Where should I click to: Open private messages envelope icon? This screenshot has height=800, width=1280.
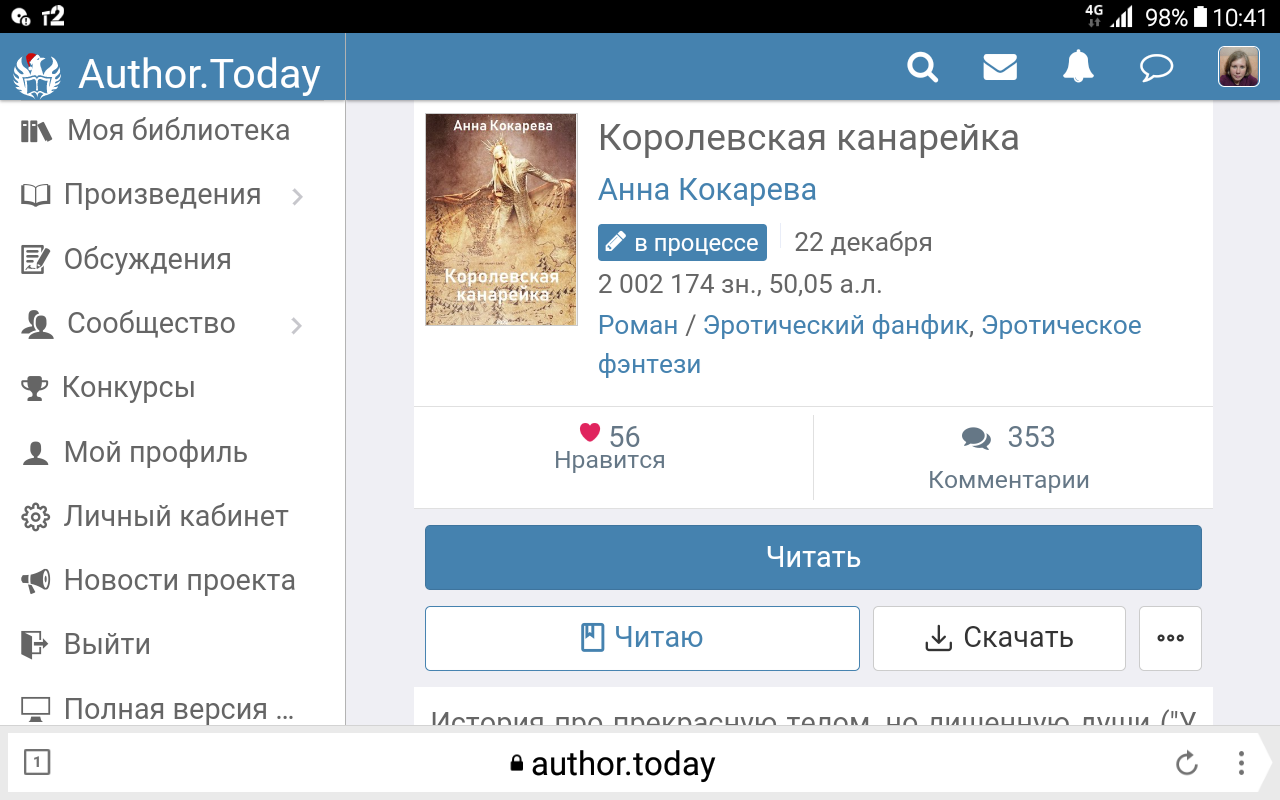[x=1000, y=67]
